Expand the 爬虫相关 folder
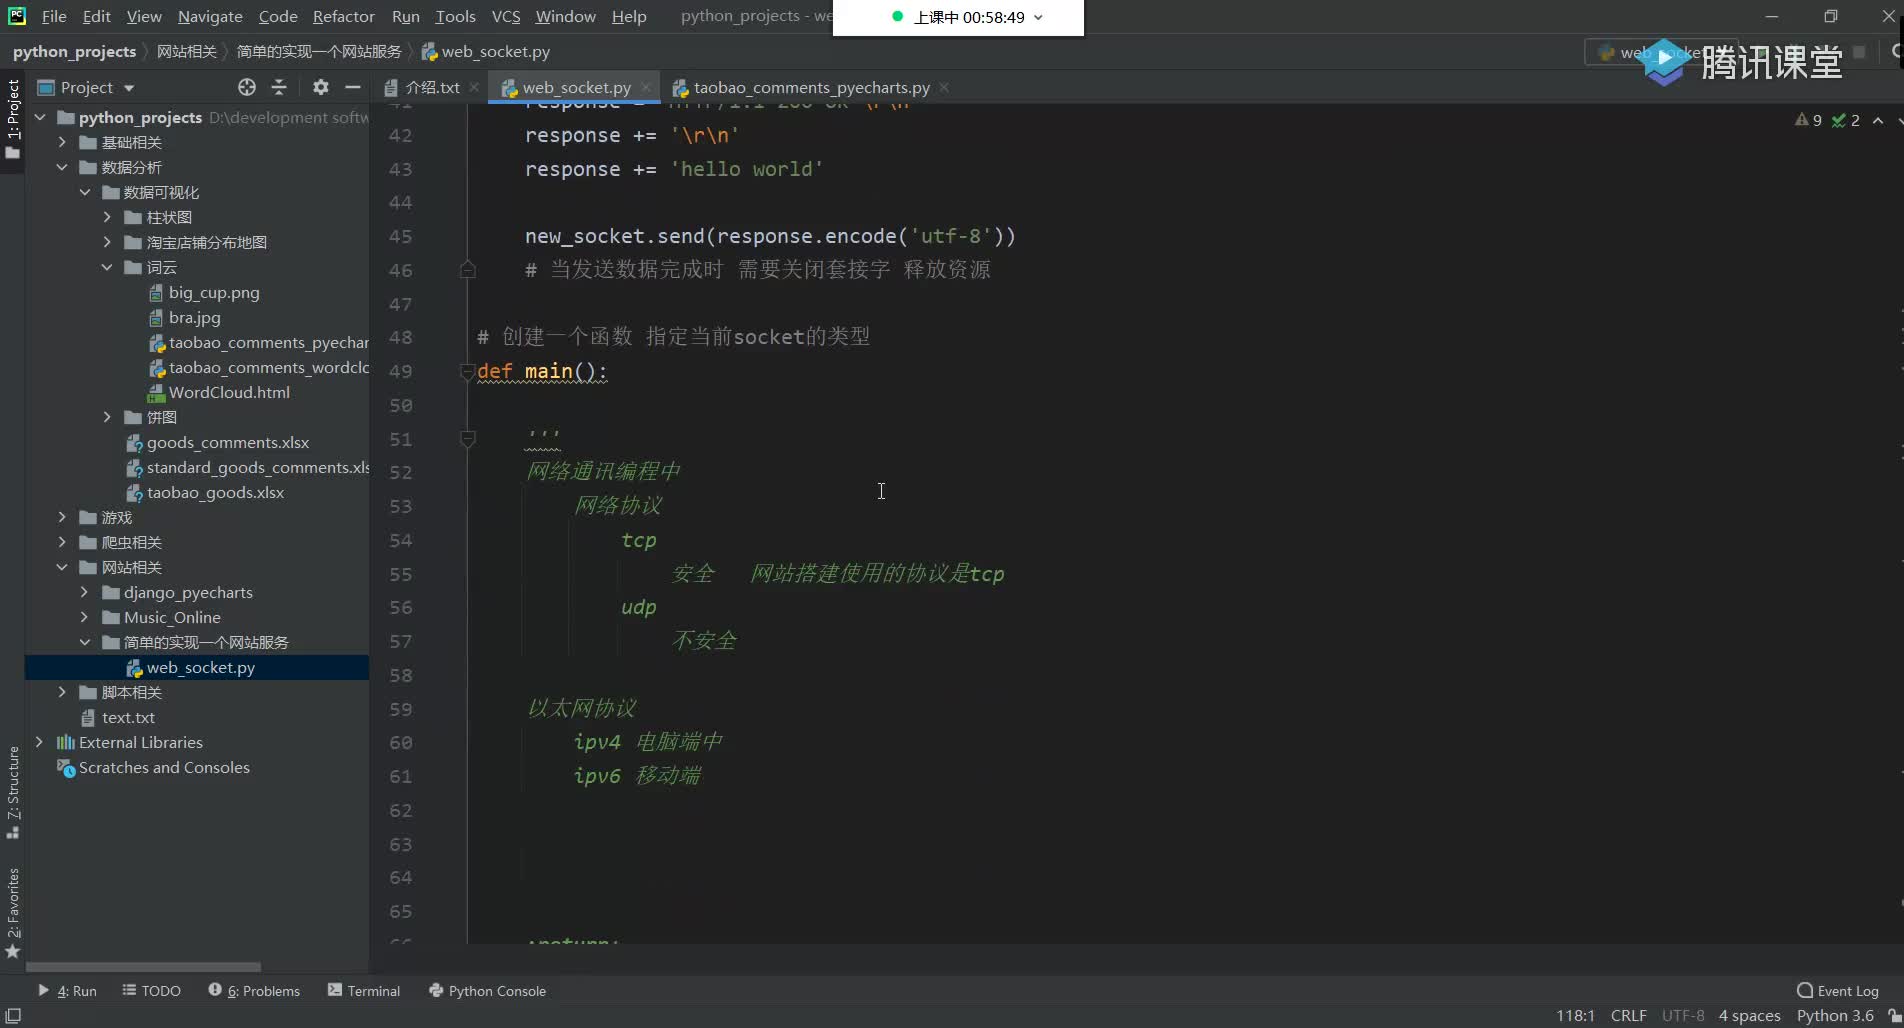The height and width of the screenshot is (1028, 1904). pos(62,542)
